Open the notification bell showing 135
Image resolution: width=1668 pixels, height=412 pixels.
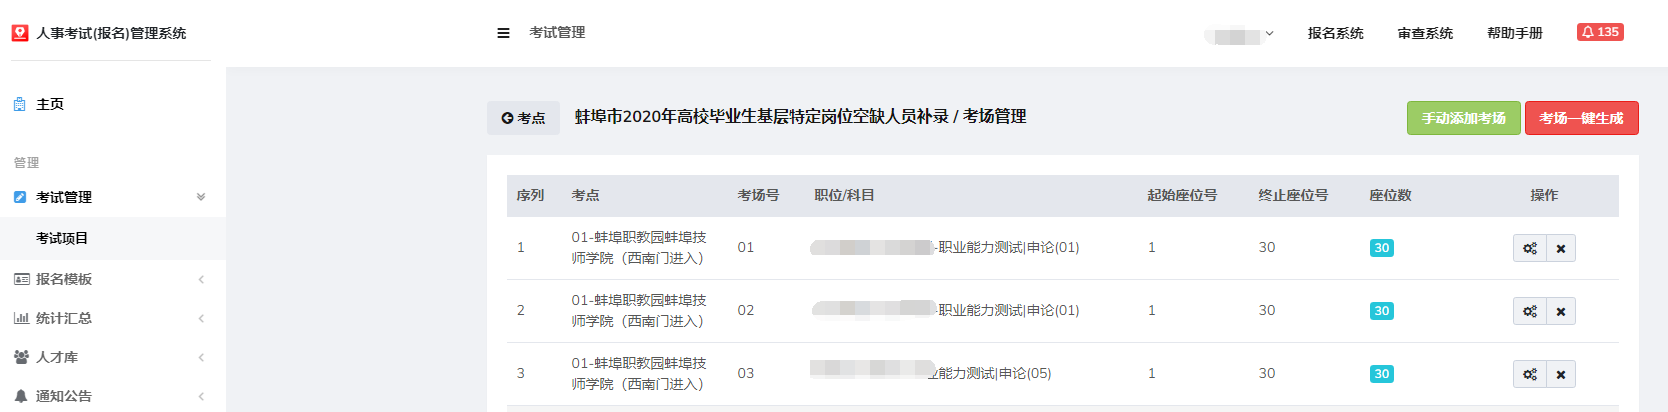click(1600, 32)
